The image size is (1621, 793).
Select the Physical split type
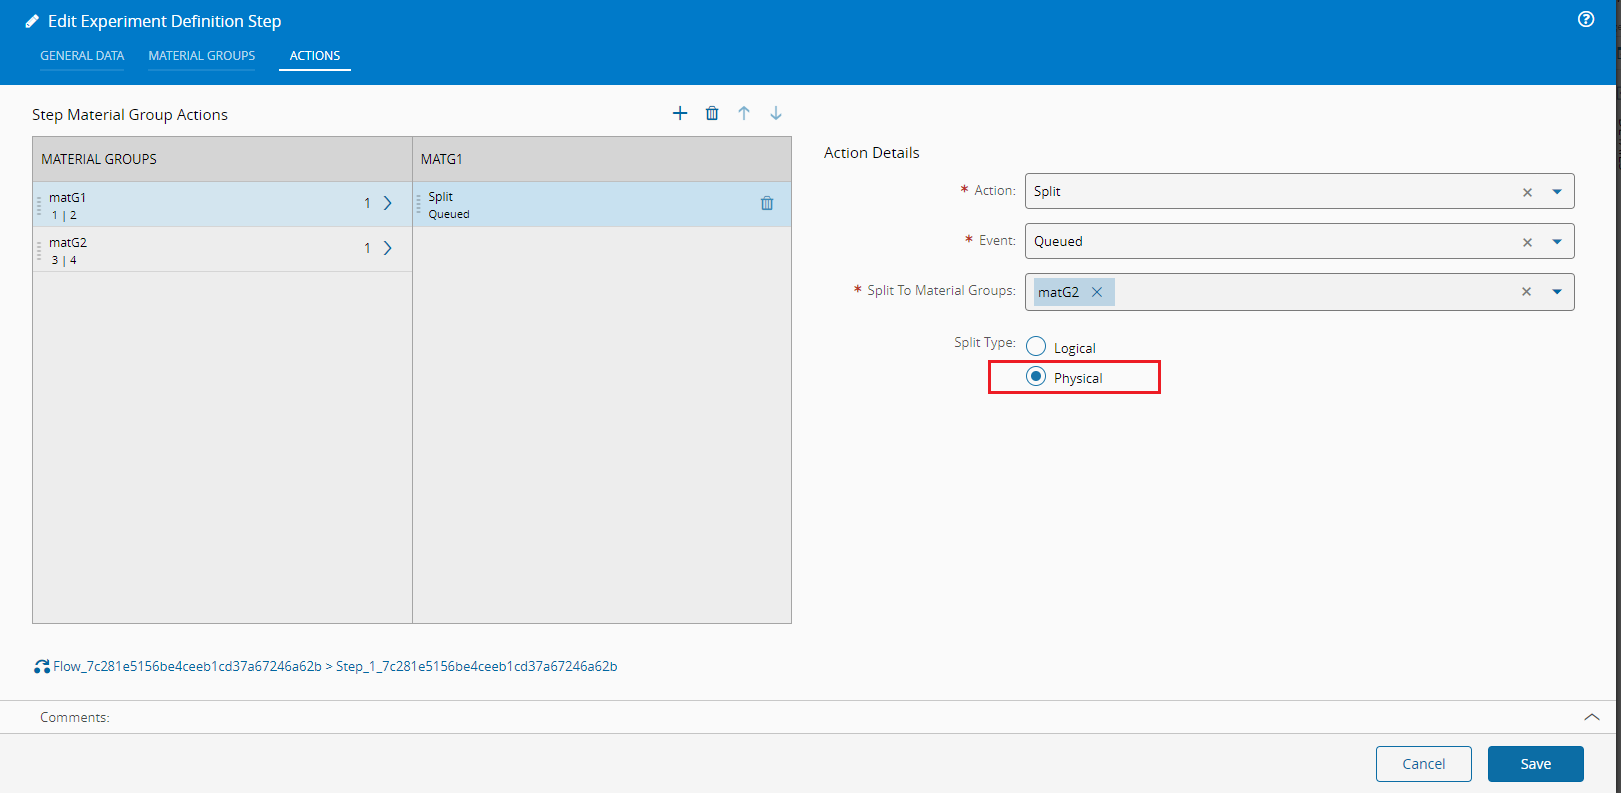[x=1036, y=376]
